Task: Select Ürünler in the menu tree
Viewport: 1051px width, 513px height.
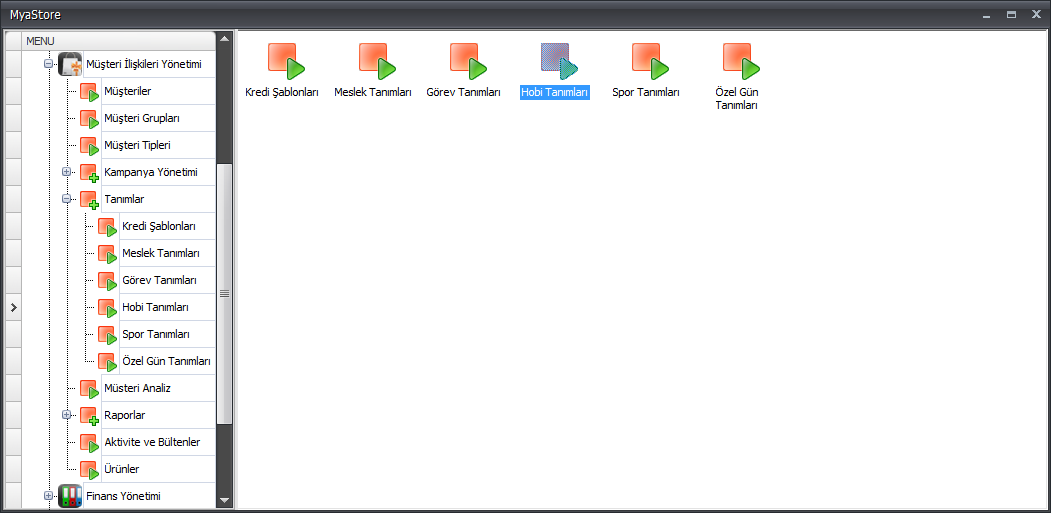Action: click(121, 469)
